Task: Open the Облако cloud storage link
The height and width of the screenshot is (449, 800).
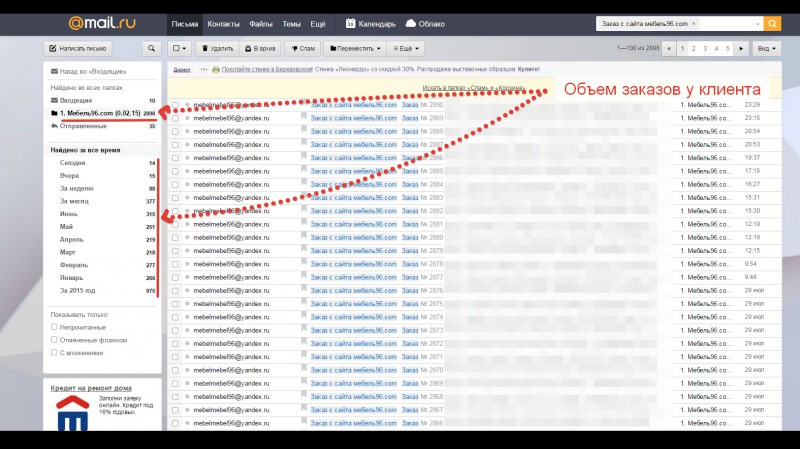Action: [x=425, y=23]
